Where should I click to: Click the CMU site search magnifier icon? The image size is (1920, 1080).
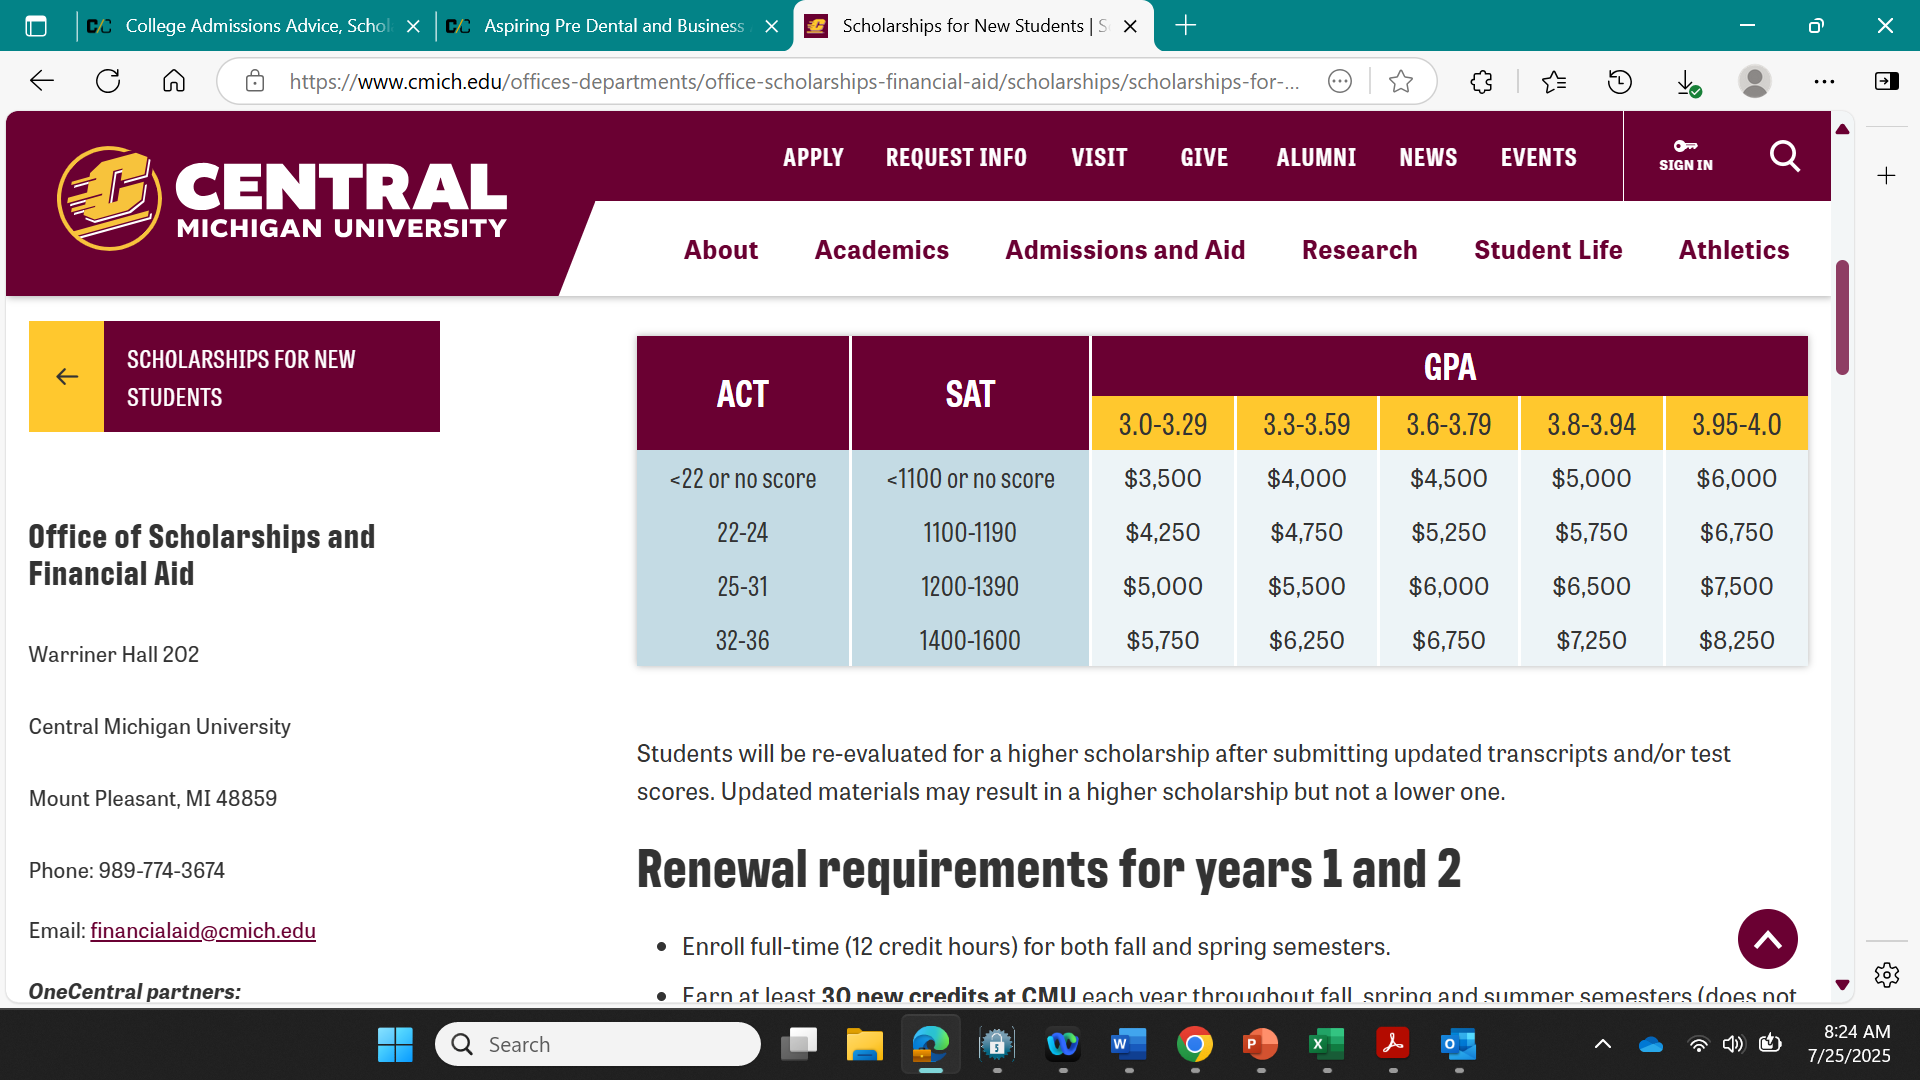[1784, 156]
